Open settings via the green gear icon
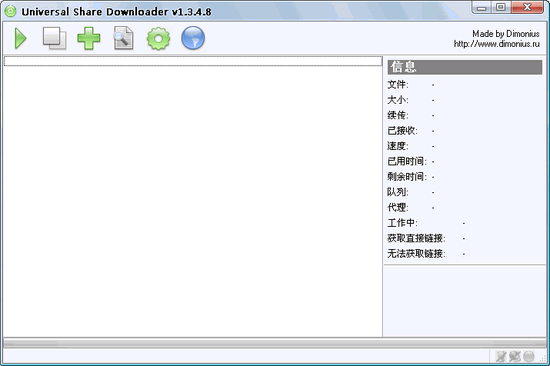The width and height of the screenshot is (550, 366). click(x=159, y=38)
